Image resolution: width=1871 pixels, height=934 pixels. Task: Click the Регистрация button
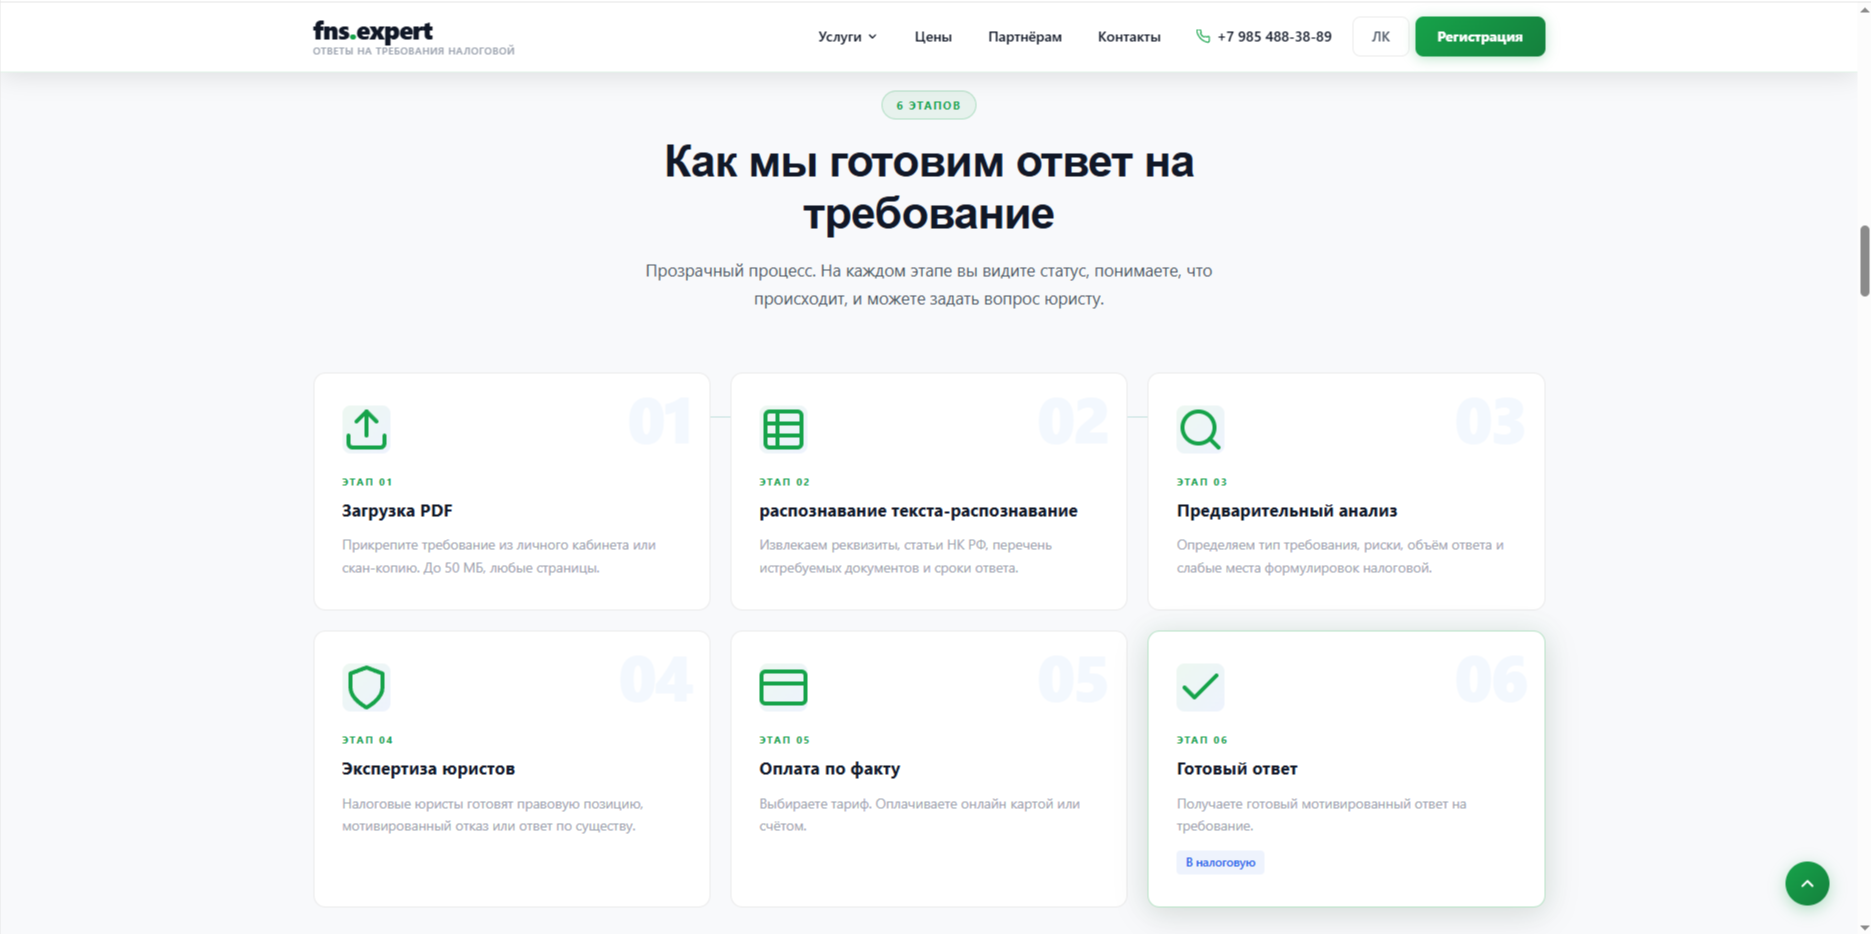(1480, 37)
